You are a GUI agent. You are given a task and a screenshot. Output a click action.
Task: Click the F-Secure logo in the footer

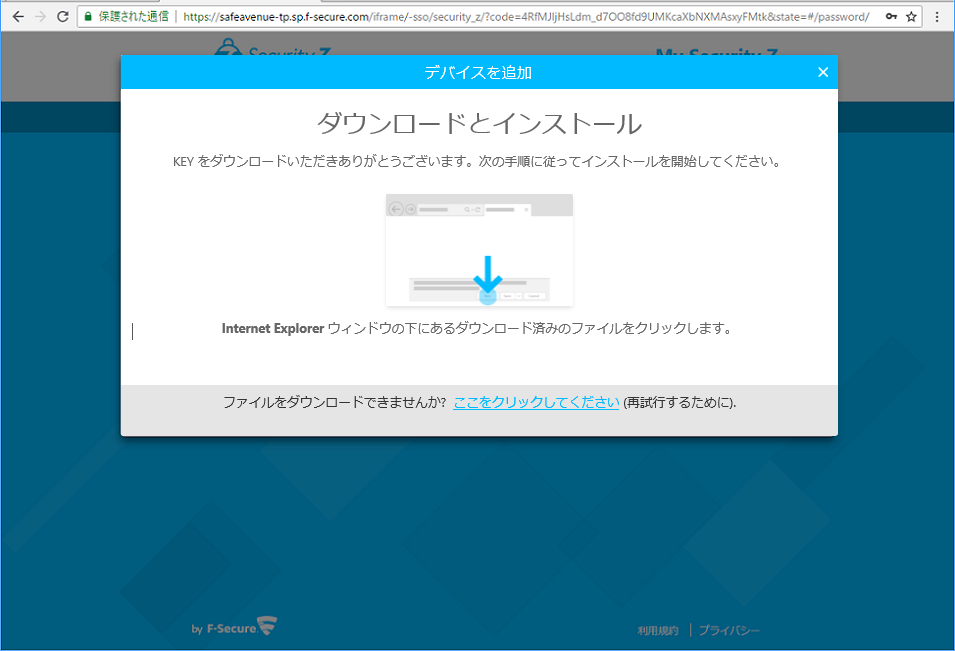click(234, 628)
